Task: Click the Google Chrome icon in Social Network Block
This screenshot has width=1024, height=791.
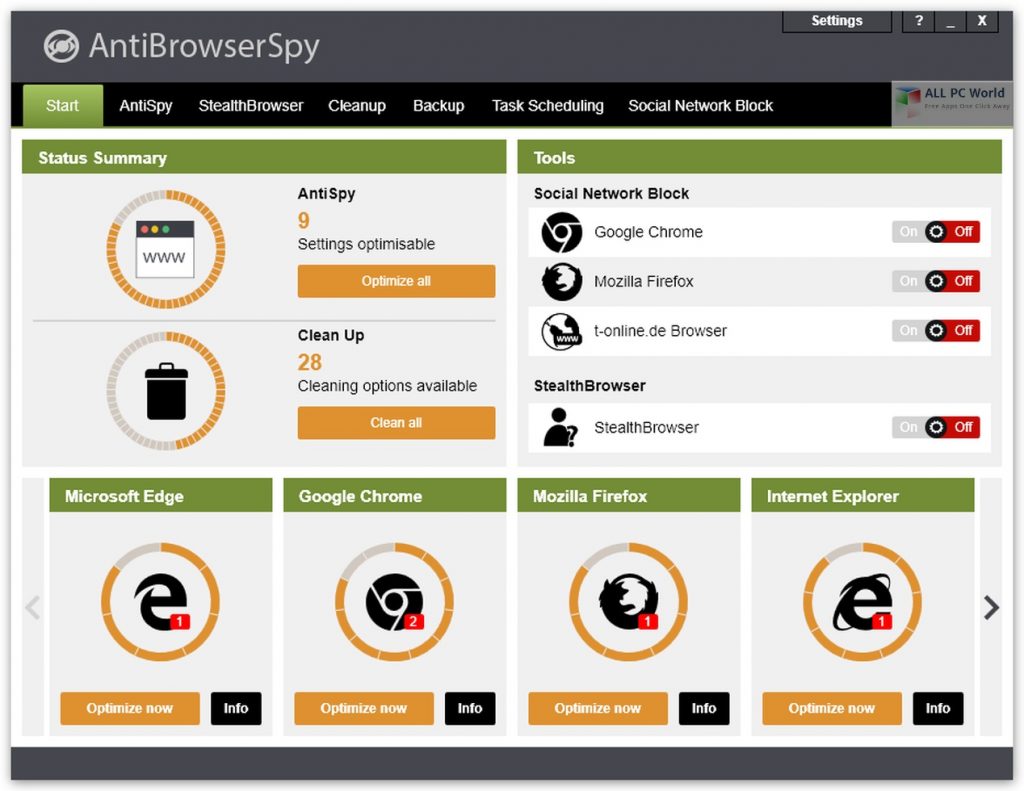Action: tap(562, 232)
